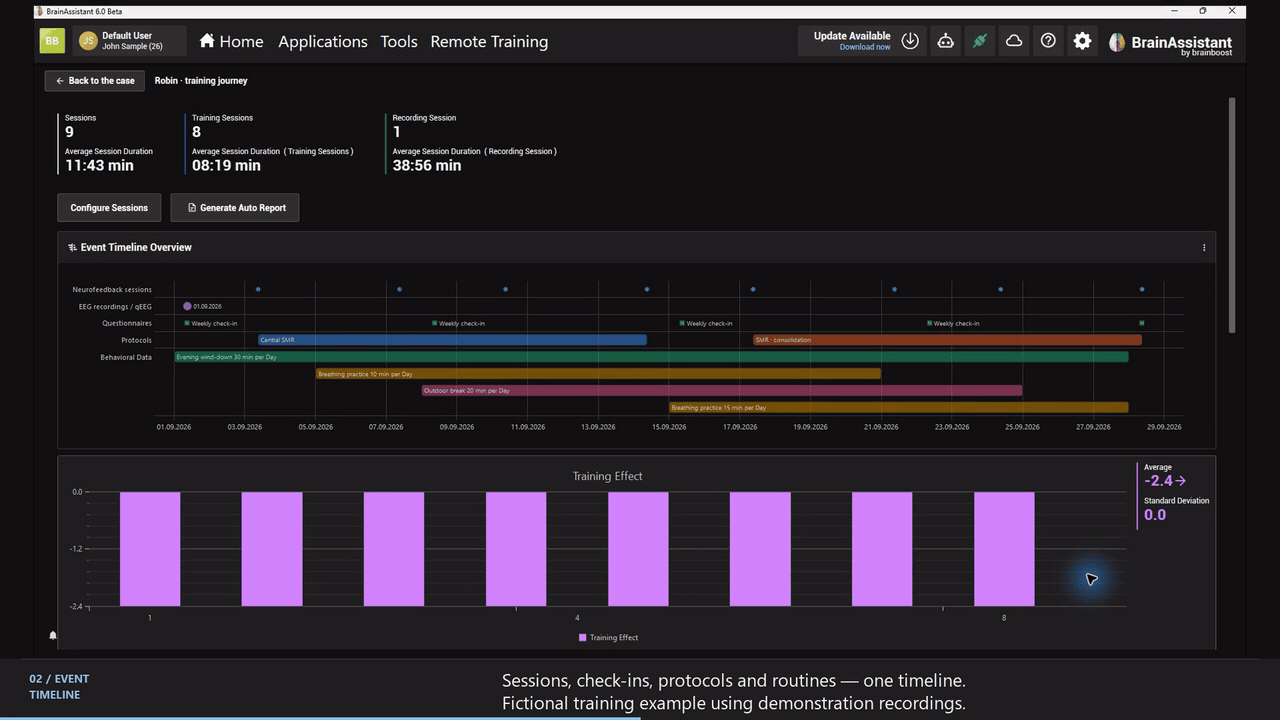This screenshot has height=720, width=1280.
Task: Go to the Home menu
Action: click(231, 41)
